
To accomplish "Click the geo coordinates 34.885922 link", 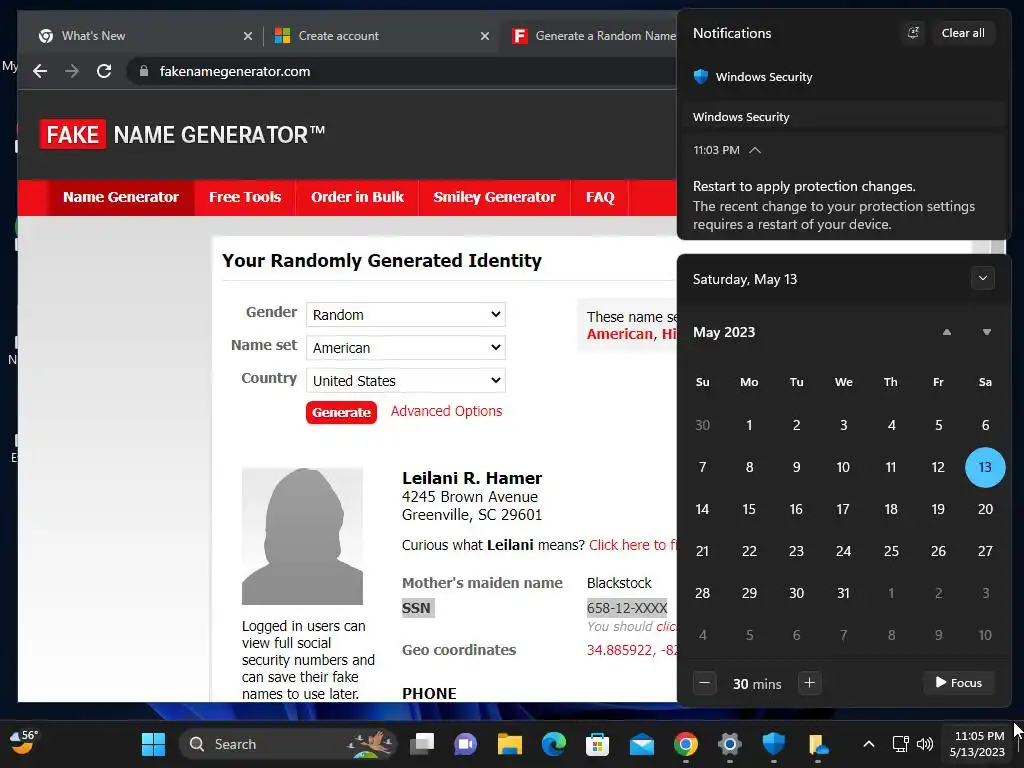I will pos(632,650).
